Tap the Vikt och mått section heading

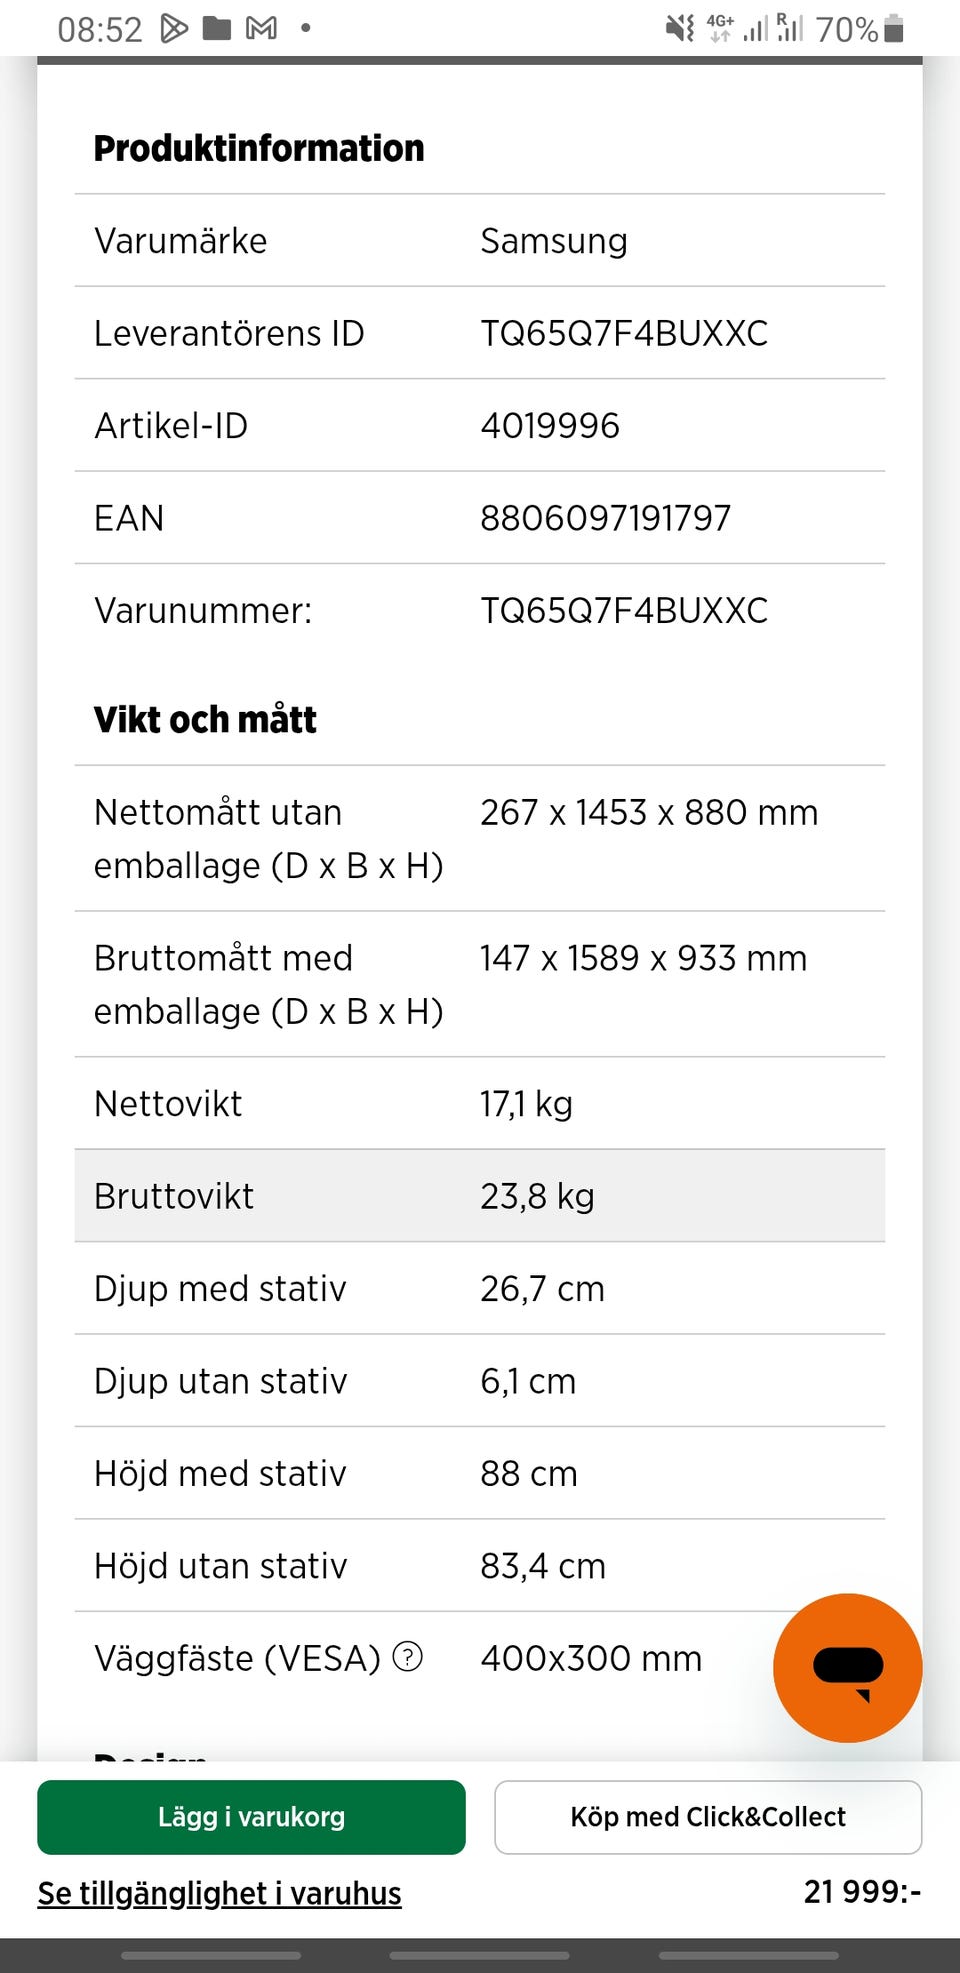pos(205,719)
